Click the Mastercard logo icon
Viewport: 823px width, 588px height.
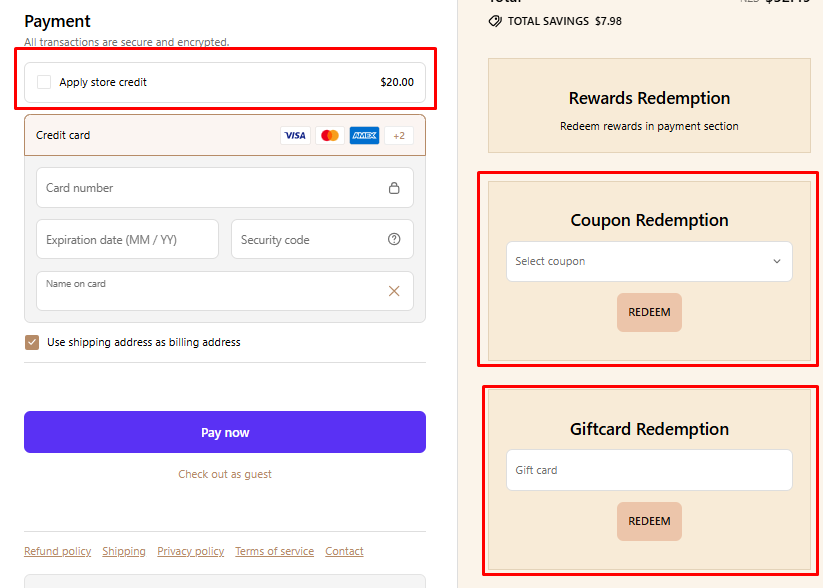coord(330,136)
